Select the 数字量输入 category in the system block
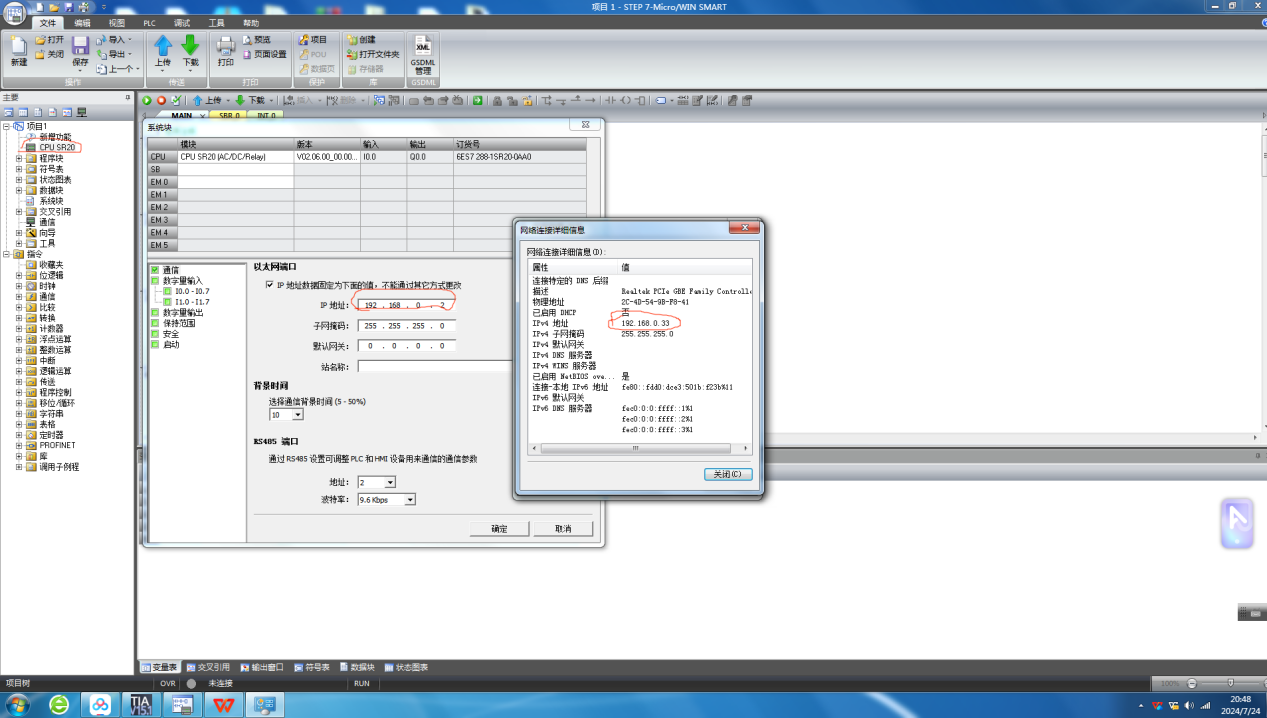1267x718 pixels. click(176, 281)
